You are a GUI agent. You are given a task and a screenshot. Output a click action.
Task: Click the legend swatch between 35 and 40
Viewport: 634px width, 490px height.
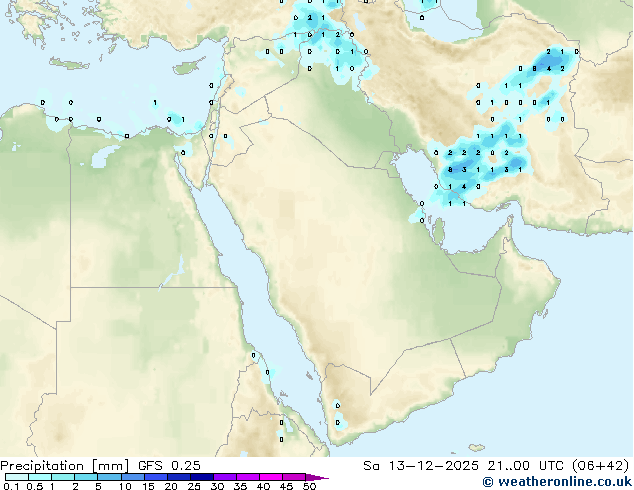coord(247,477)
